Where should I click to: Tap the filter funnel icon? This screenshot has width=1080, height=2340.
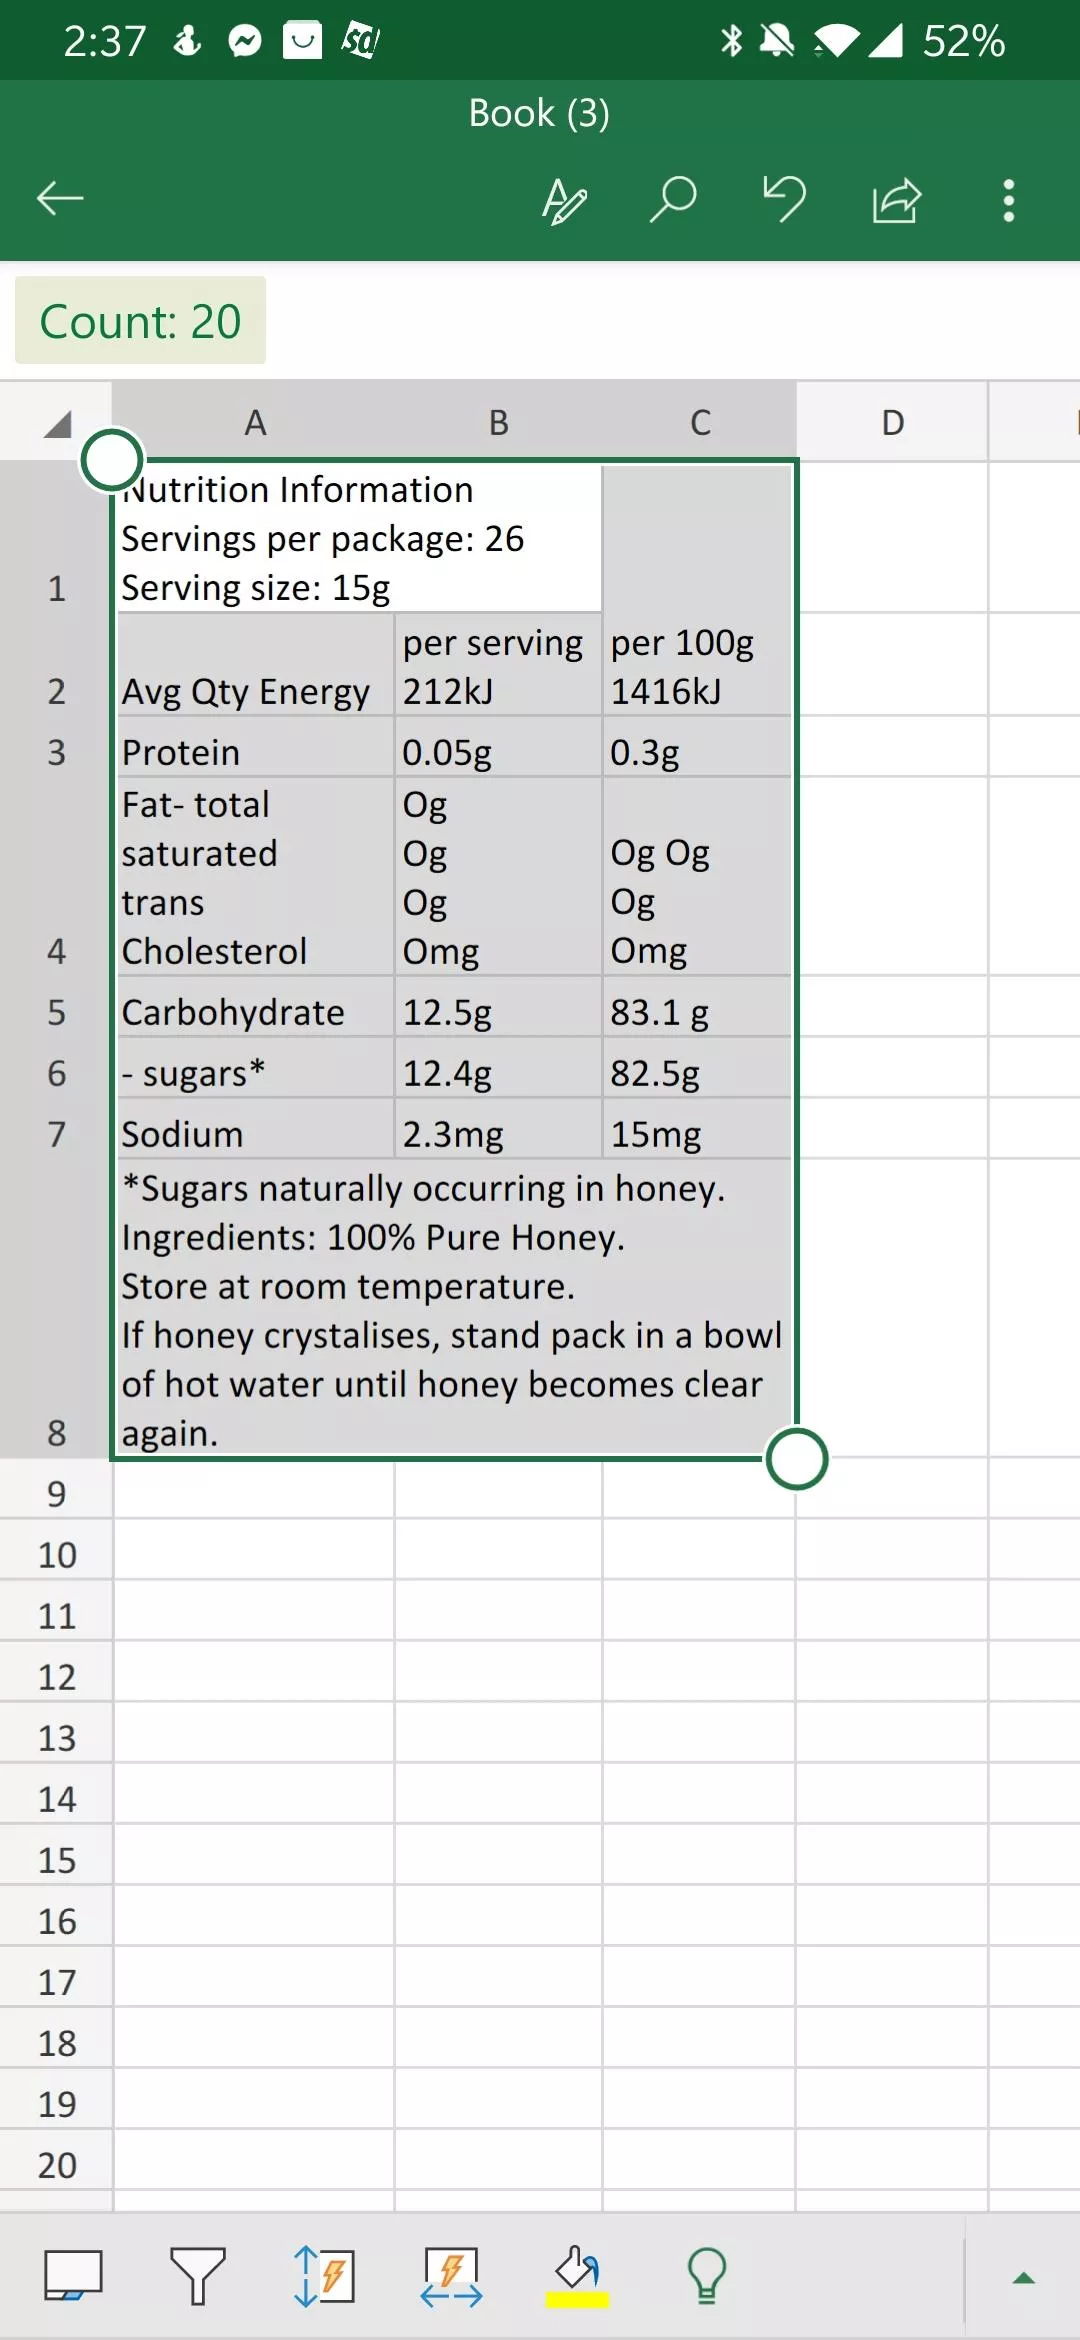tap(197, 2276)
